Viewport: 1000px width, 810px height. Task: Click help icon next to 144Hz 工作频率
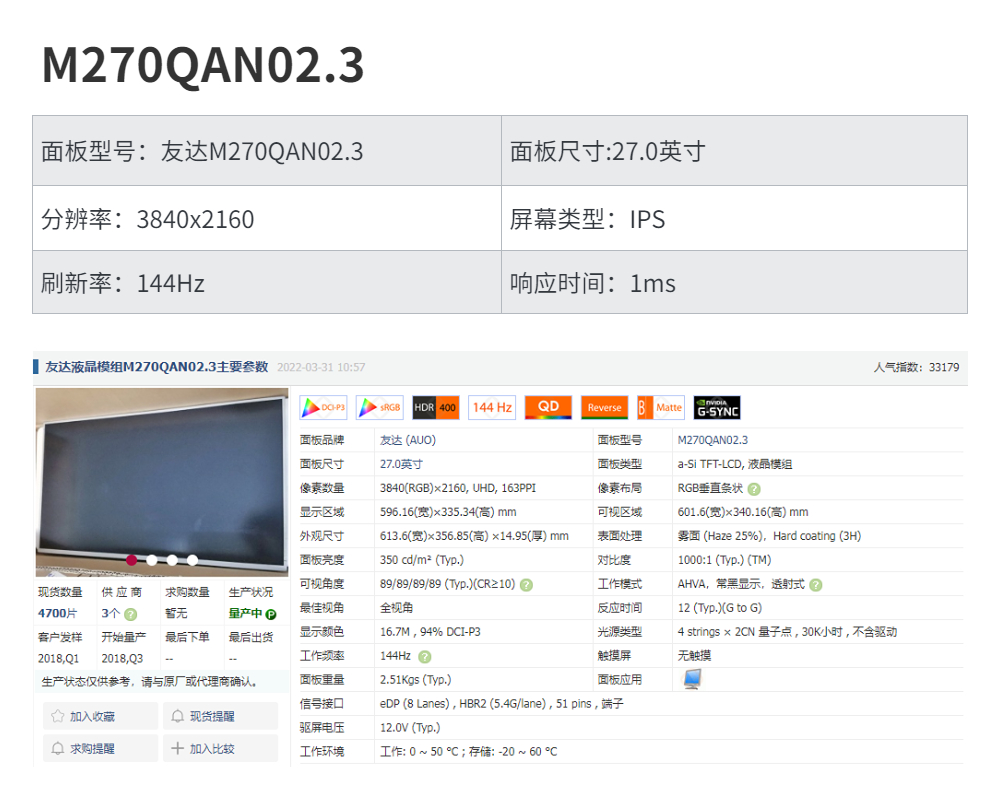pyautogui.click(x=425, y=657)
